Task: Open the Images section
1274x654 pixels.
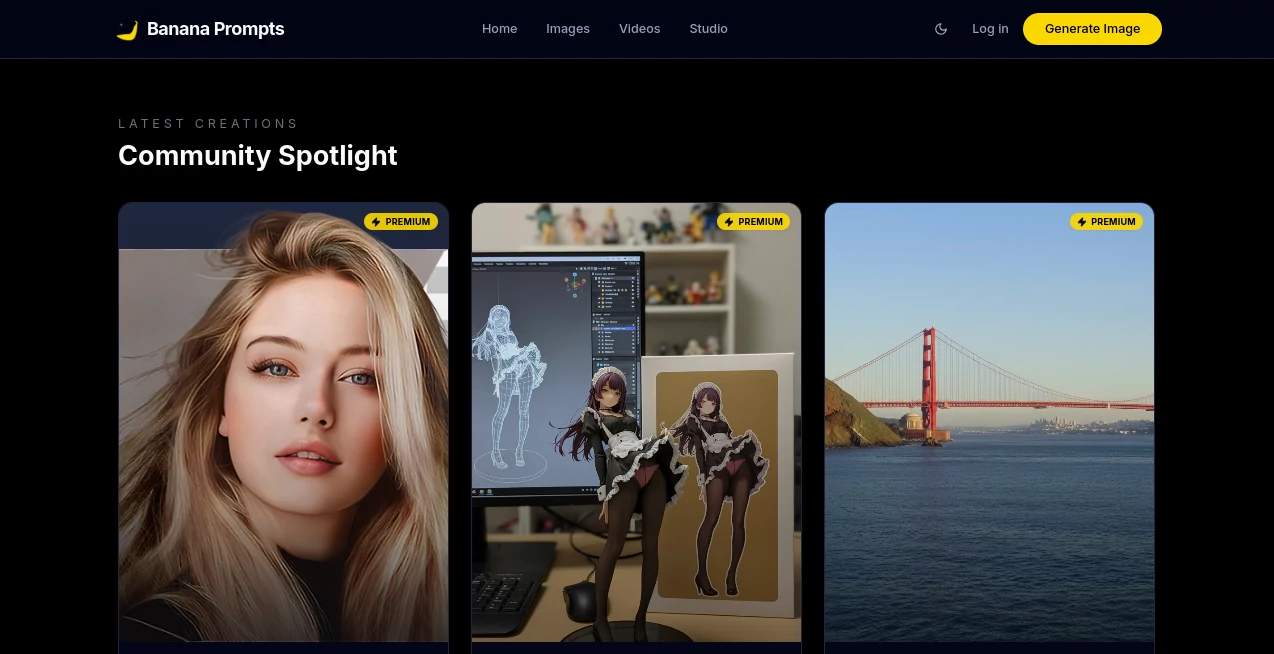Action: 568,29
